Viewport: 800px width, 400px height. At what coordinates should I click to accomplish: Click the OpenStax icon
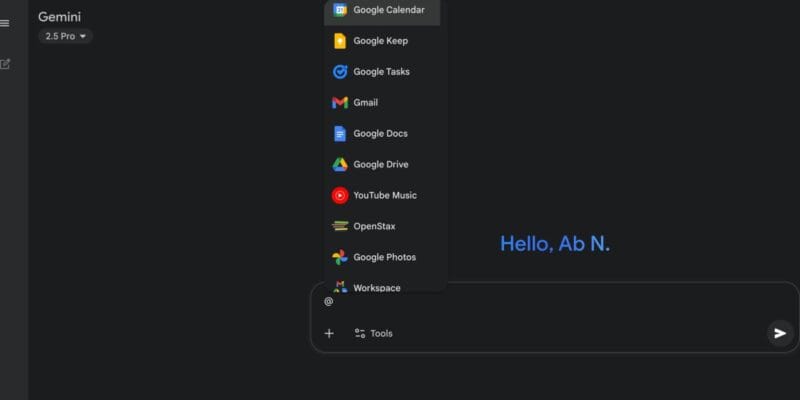[340, 226]
